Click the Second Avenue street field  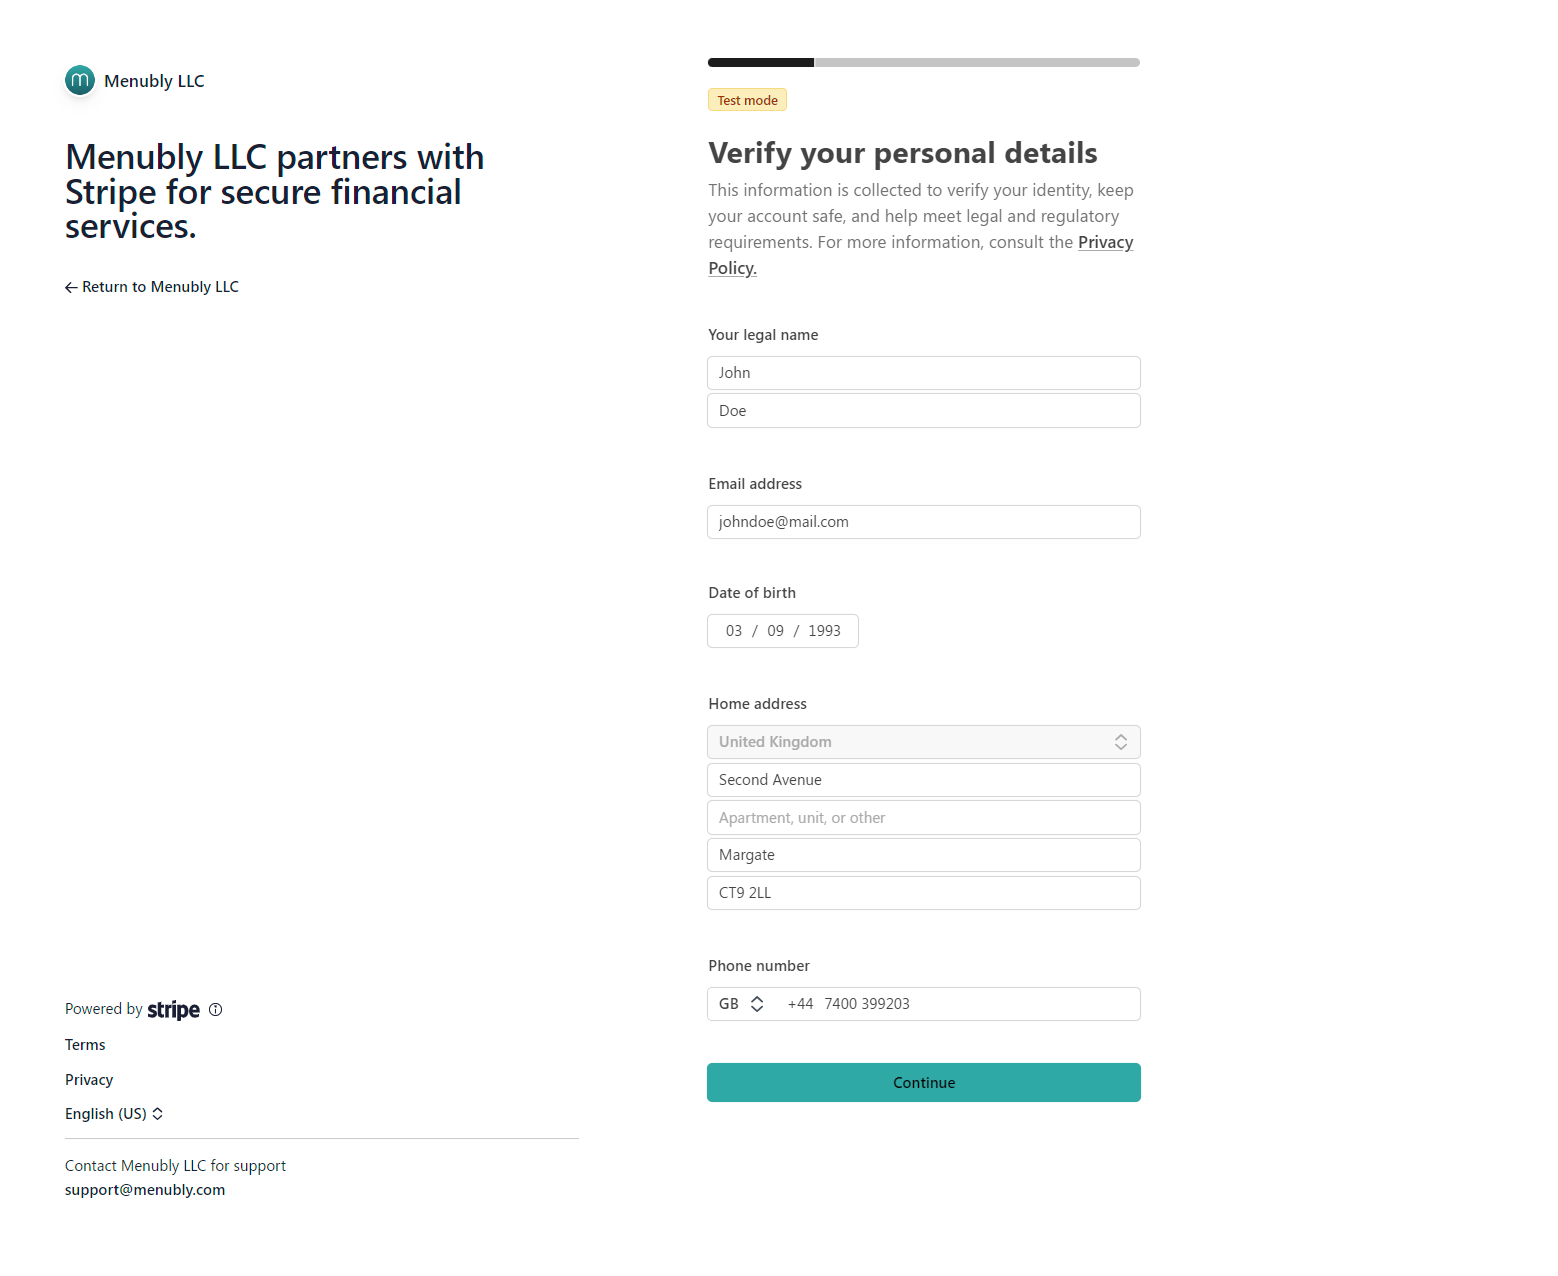923,780
